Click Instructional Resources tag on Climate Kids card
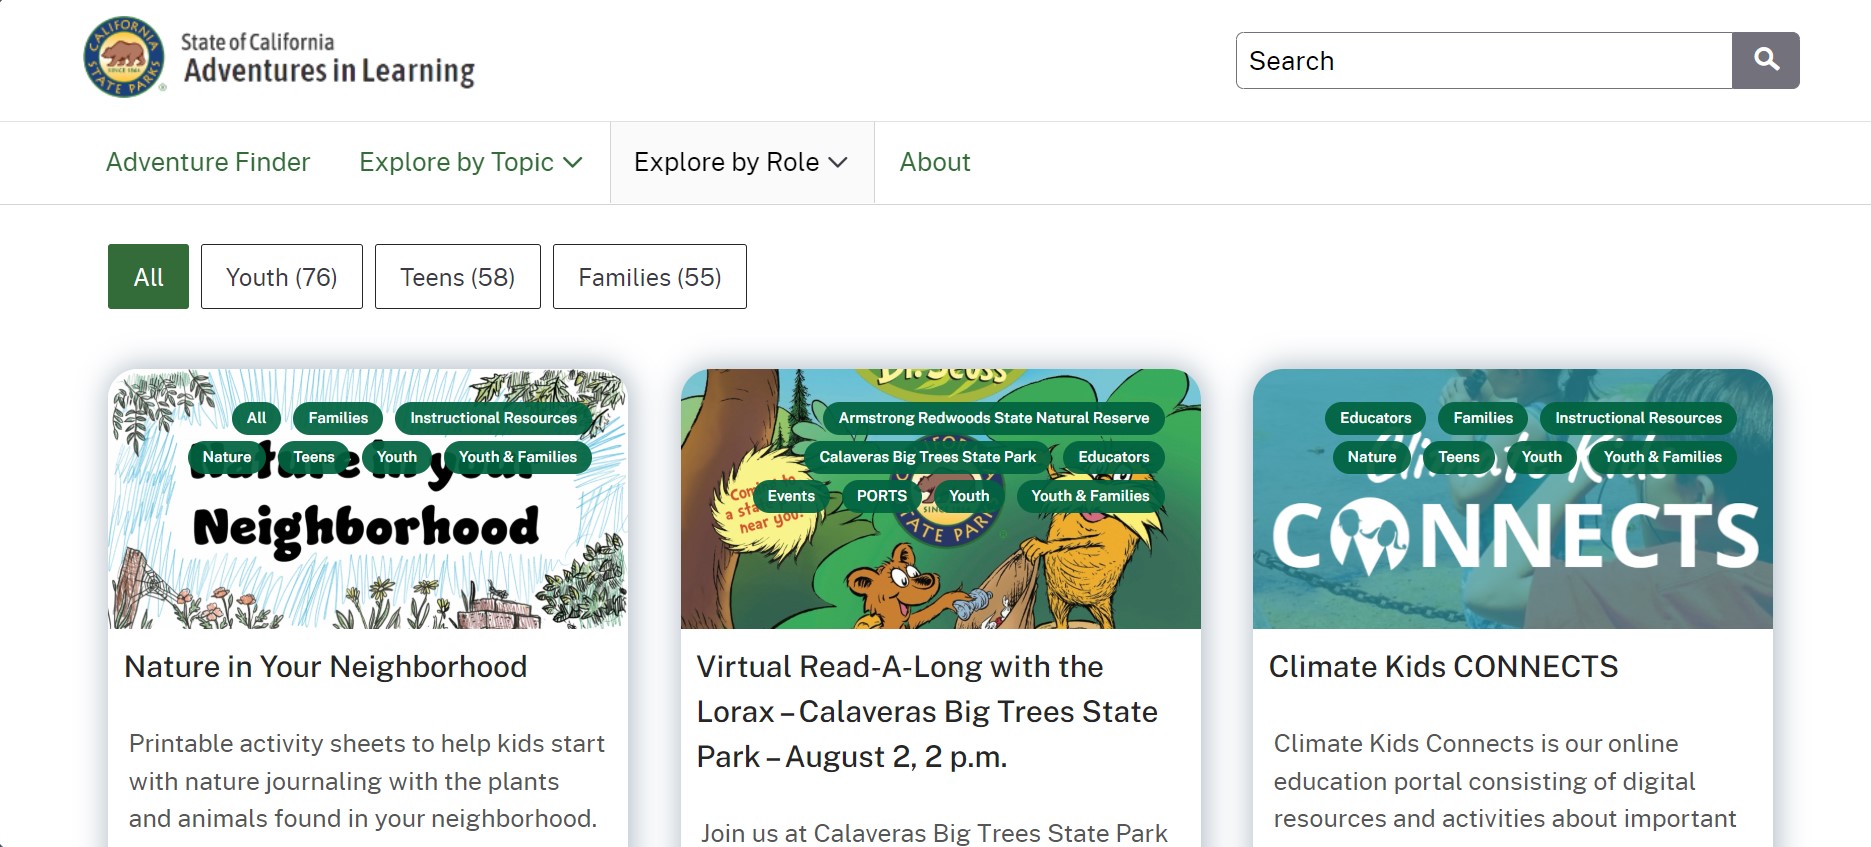The image size is (1871, 847). pyautogui.click(x=1638, y=418)
